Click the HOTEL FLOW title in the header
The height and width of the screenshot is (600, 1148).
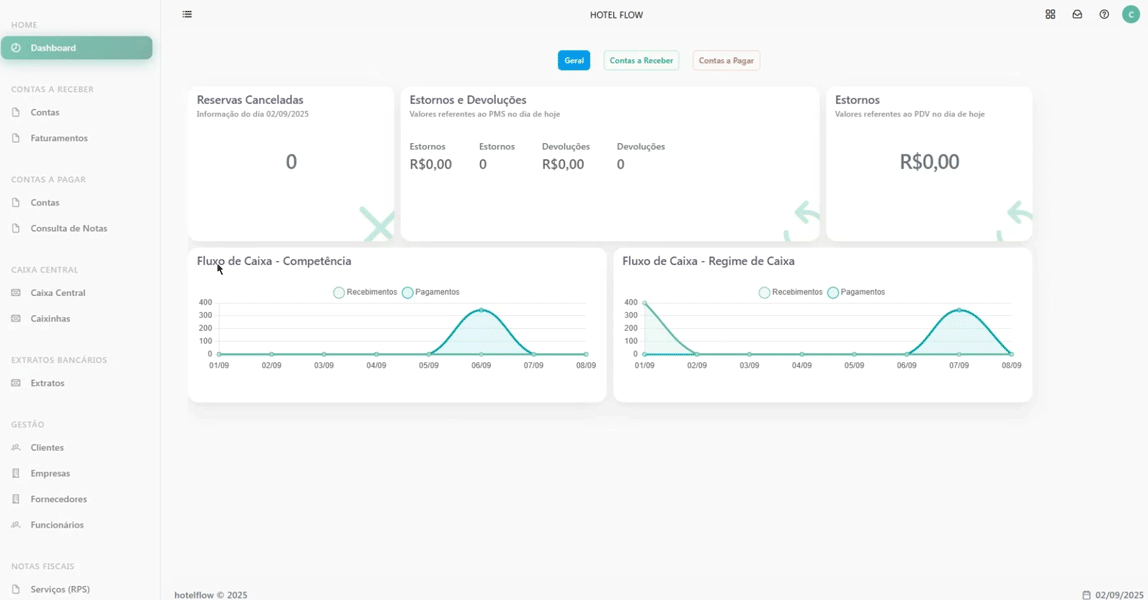pyautogui.click(x=616, y=15)
